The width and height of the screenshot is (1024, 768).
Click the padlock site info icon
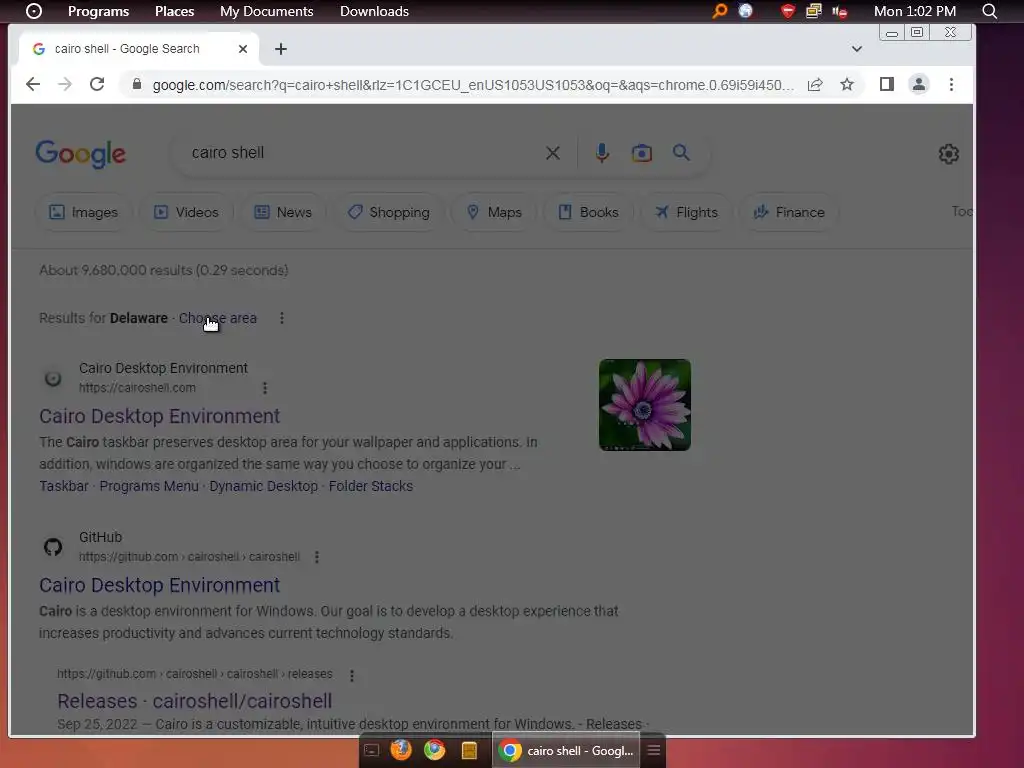pos(136,84)
